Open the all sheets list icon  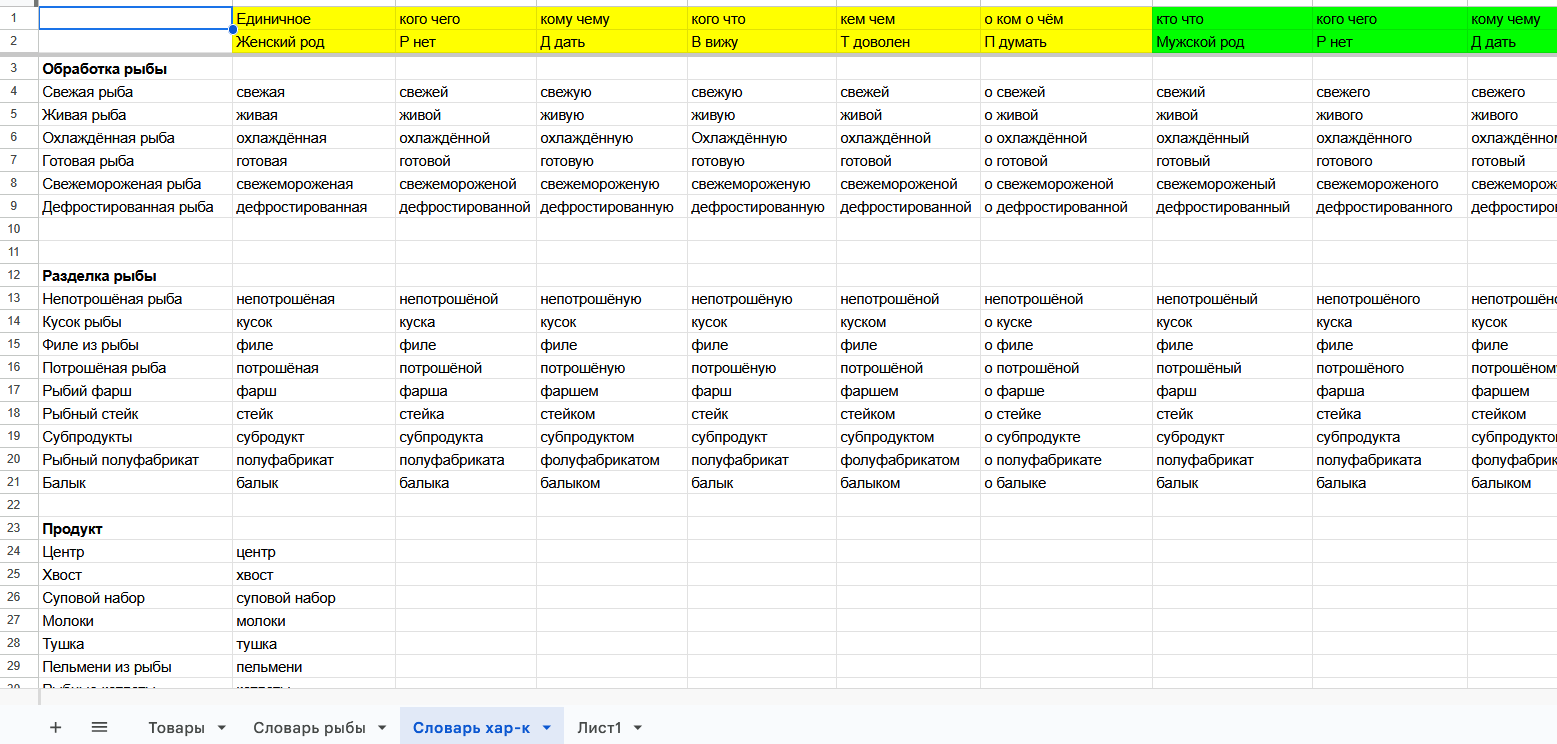point(99,727)
